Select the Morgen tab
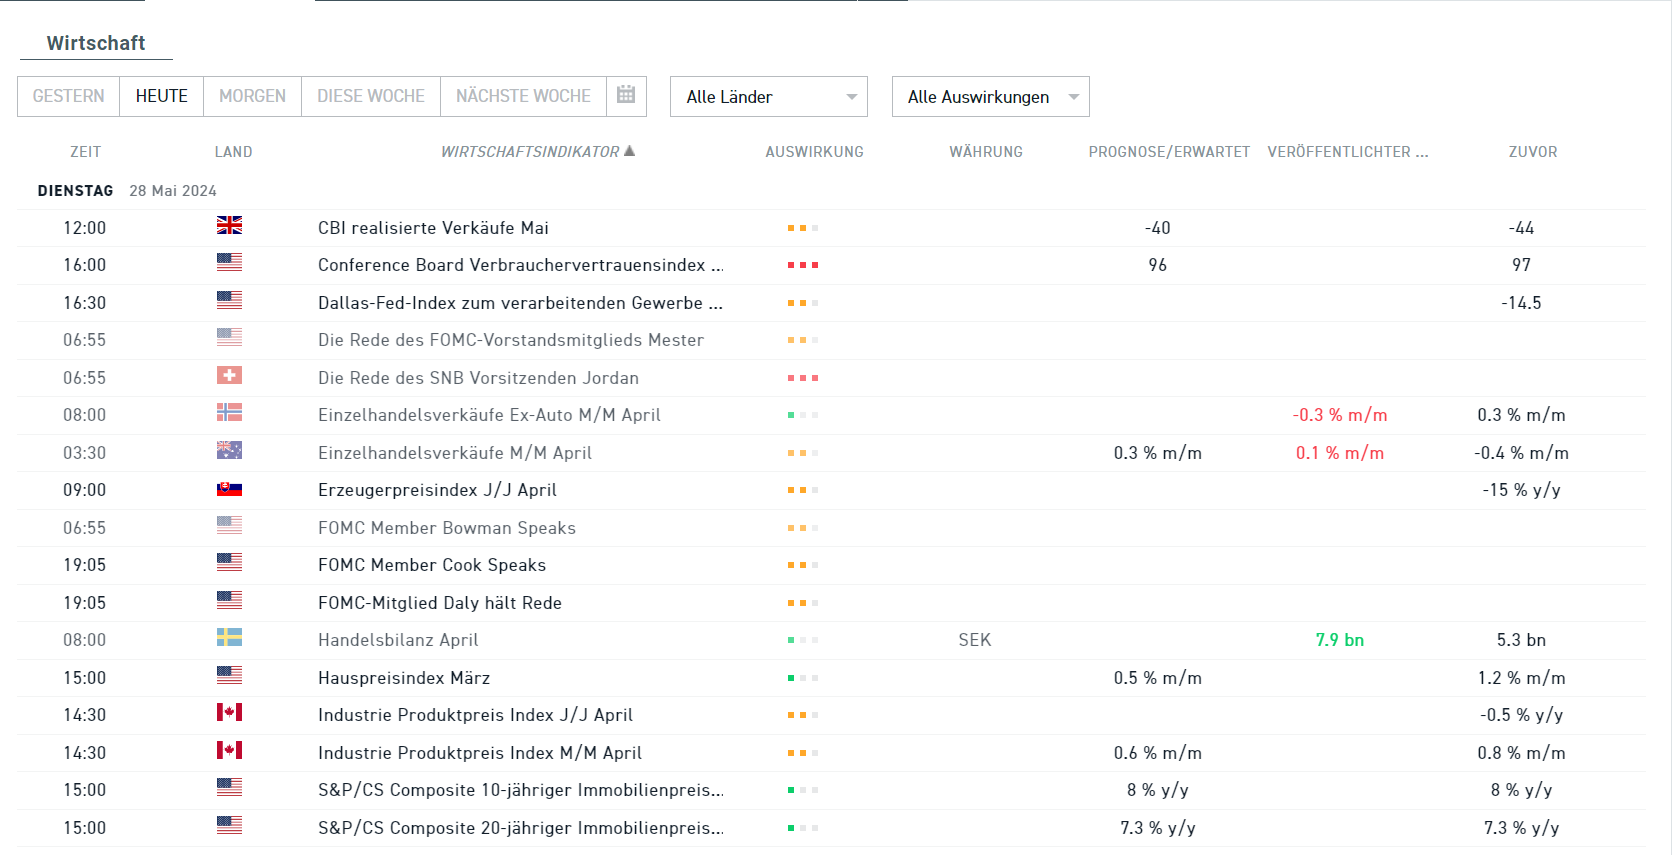The image size is (1672, 855). click(252, 96)
